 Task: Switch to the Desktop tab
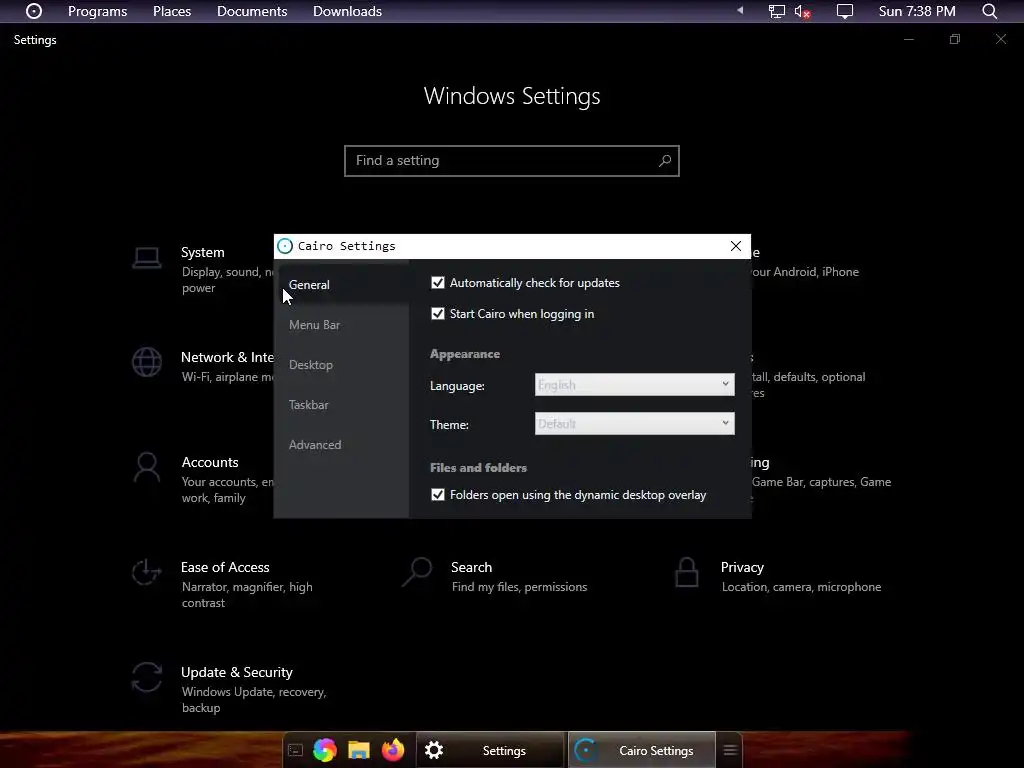pos(342,364)
